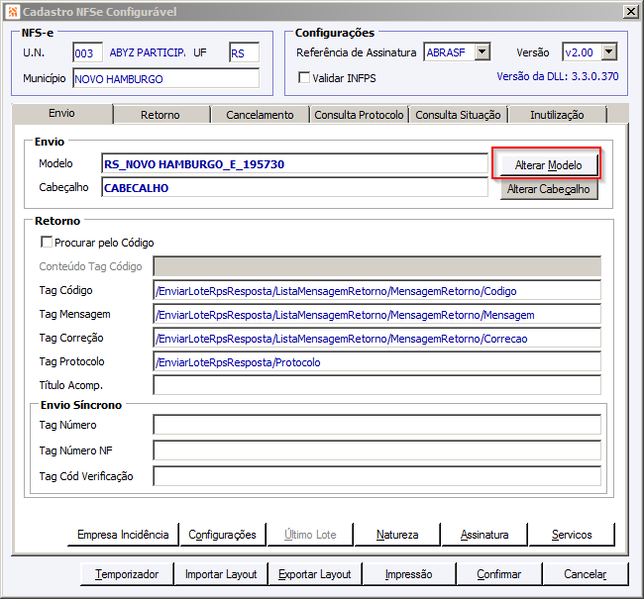Focus the Tag Mensagem input field
Viewport: 644px width, 599px height.
pyautogui.click(x=377, y=315)
